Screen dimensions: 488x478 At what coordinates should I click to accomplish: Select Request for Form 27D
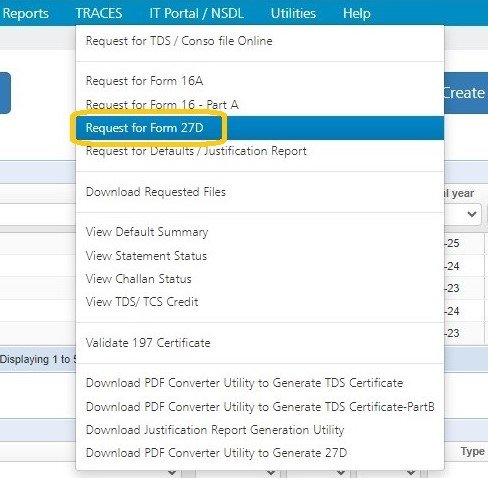(x=260, y=128)
